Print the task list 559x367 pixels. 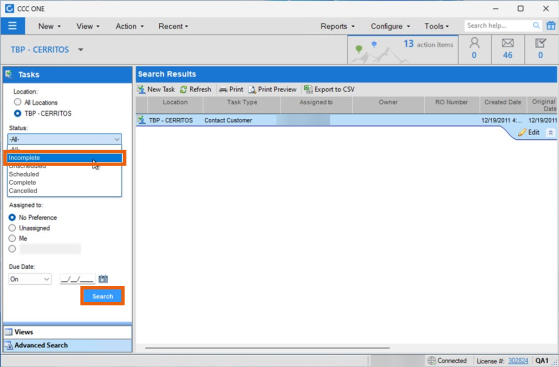pos(231,90)
